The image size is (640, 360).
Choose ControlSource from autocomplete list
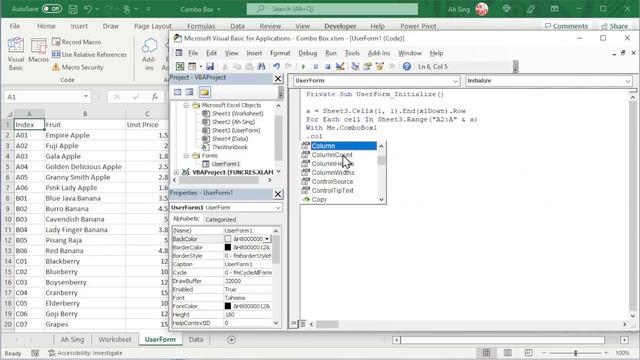point(332,182)
